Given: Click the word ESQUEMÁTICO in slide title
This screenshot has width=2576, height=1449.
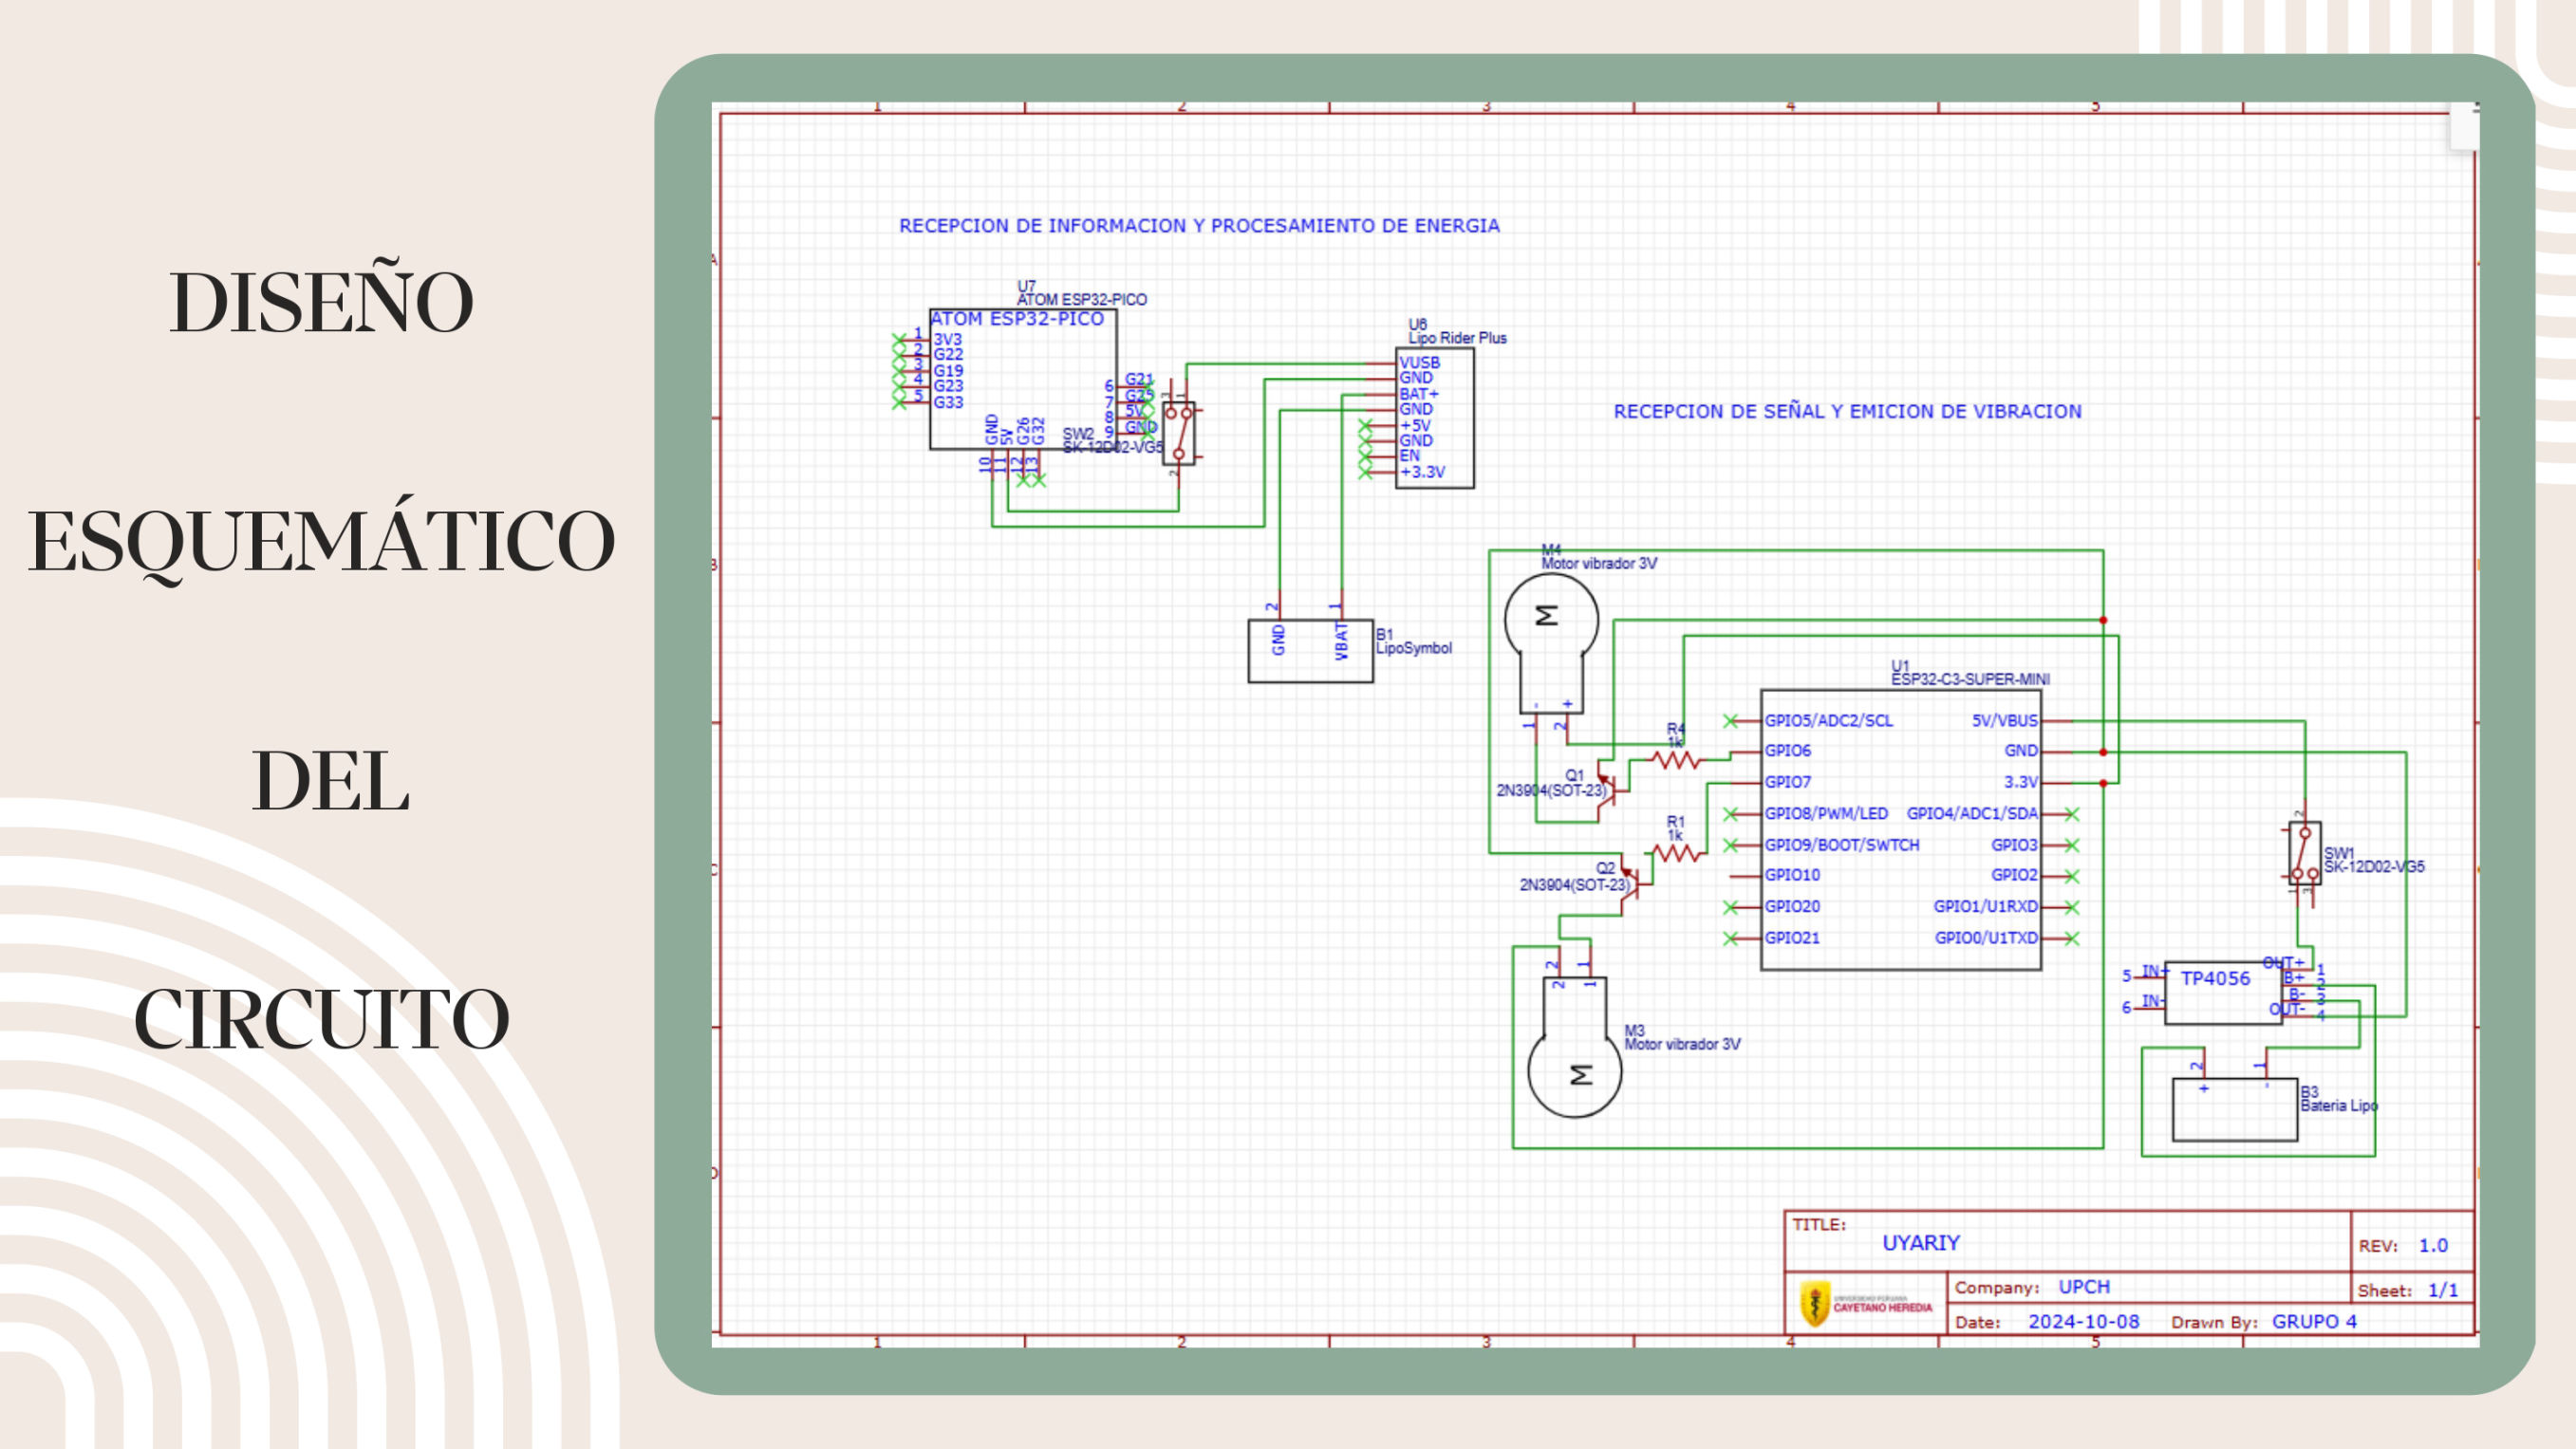Looking at the screenshot, I should point(321,540).
